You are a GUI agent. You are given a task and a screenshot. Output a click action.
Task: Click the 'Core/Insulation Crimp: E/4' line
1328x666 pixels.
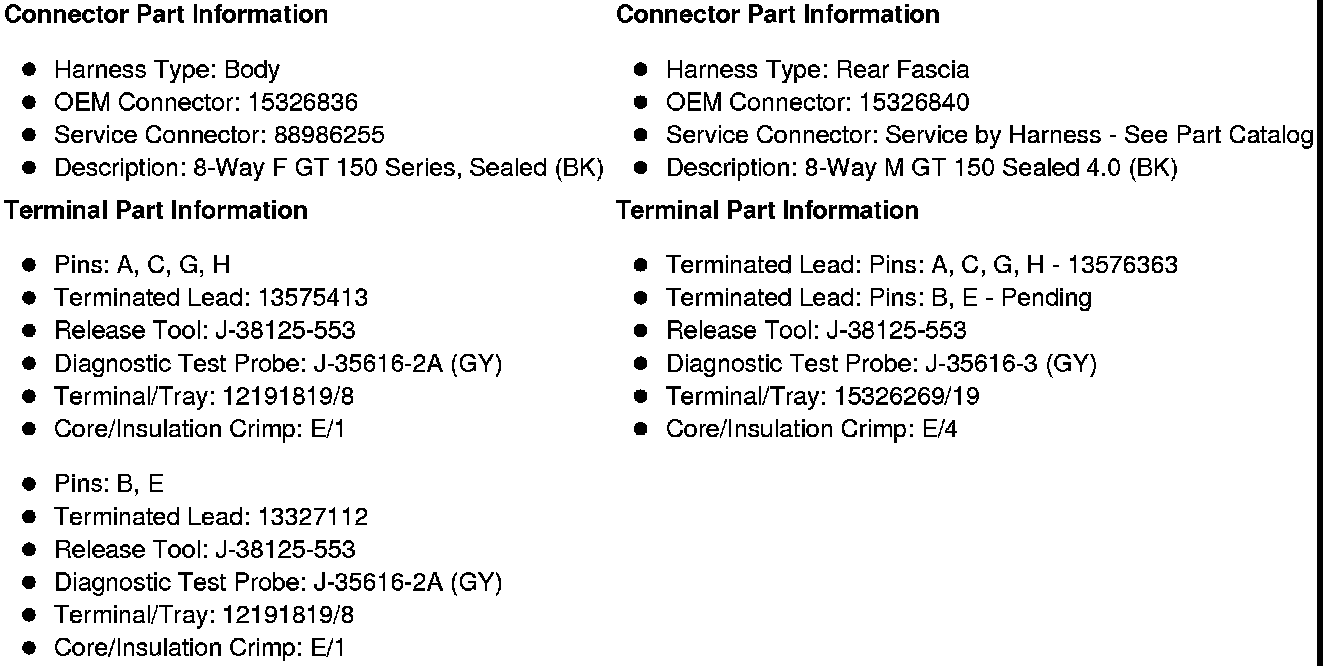point(811,430)
